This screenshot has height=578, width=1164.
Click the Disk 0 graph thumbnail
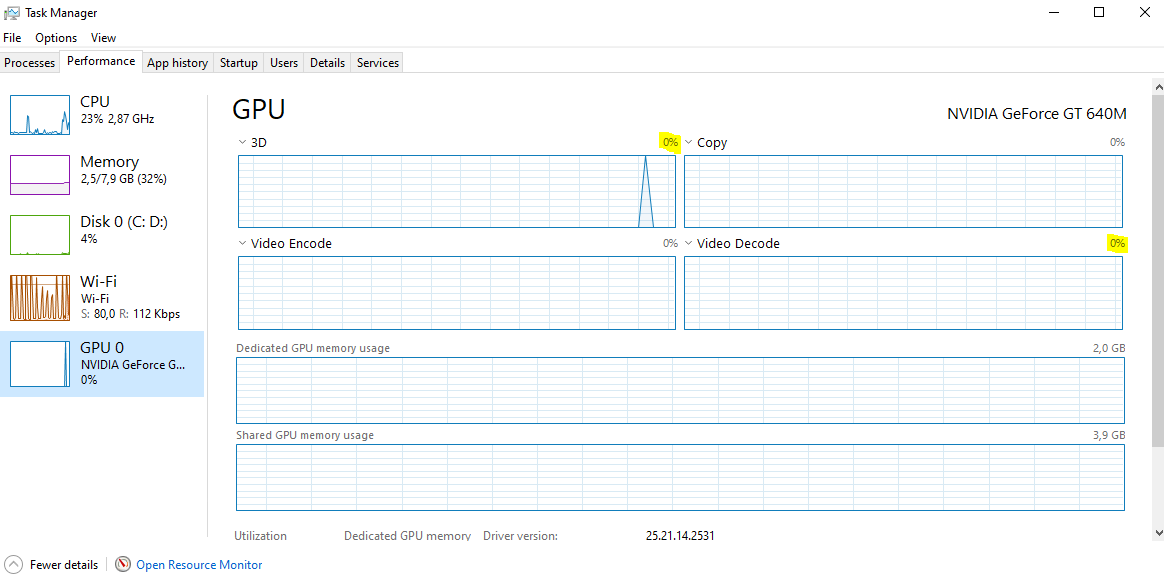point(40,235)
